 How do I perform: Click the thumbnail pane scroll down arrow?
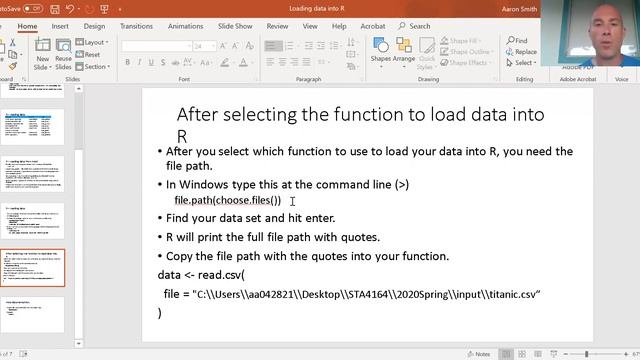click(79, 344)
